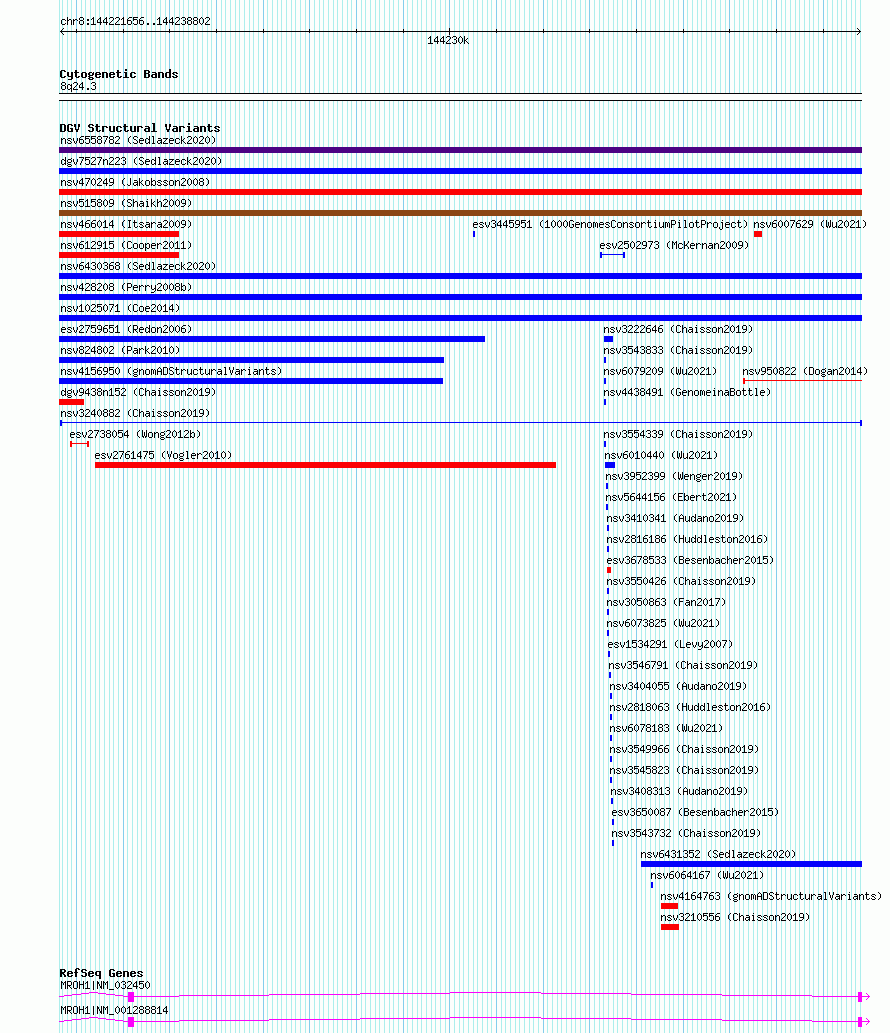
Task: Select nsv3222646 (Chaisson2019) label
Action: tap(678, 329)
